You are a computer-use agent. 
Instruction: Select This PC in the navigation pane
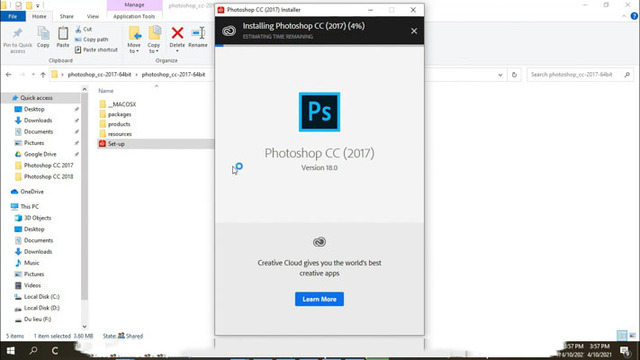click(29, 207)
